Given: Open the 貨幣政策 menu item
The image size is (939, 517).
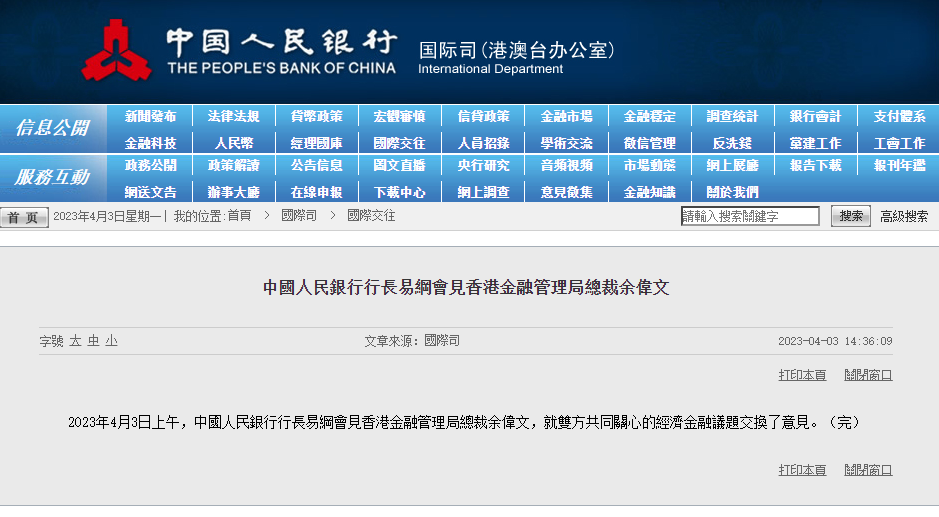Looking at the screenshot, I should pos(317,117).
